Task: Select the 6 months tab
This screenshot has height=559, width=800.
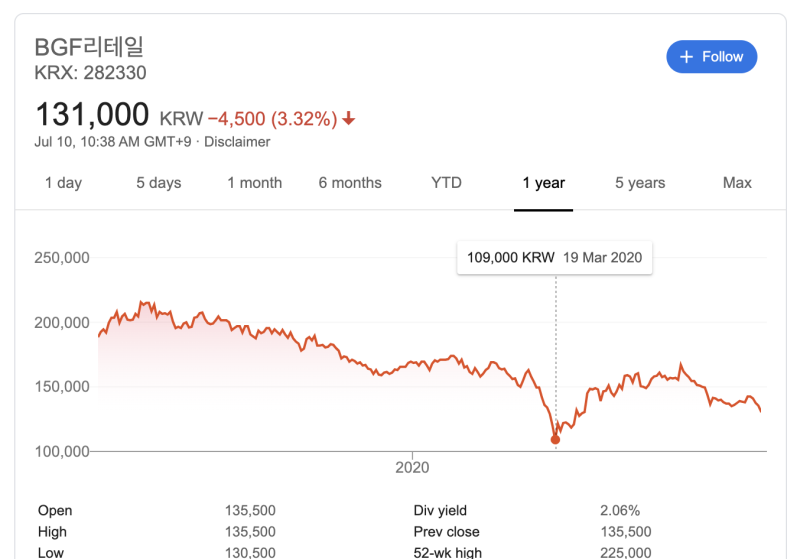Action: pyautogui.click(x=350, y=183)
